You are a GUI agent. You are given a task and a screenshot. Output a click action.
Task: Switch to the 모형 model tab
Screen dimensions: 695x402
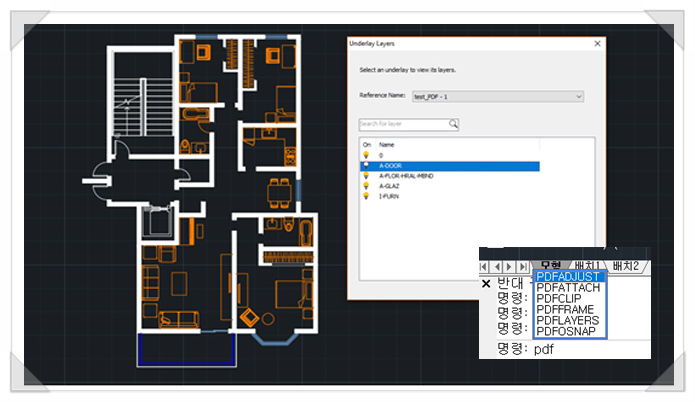pos(551,265)
